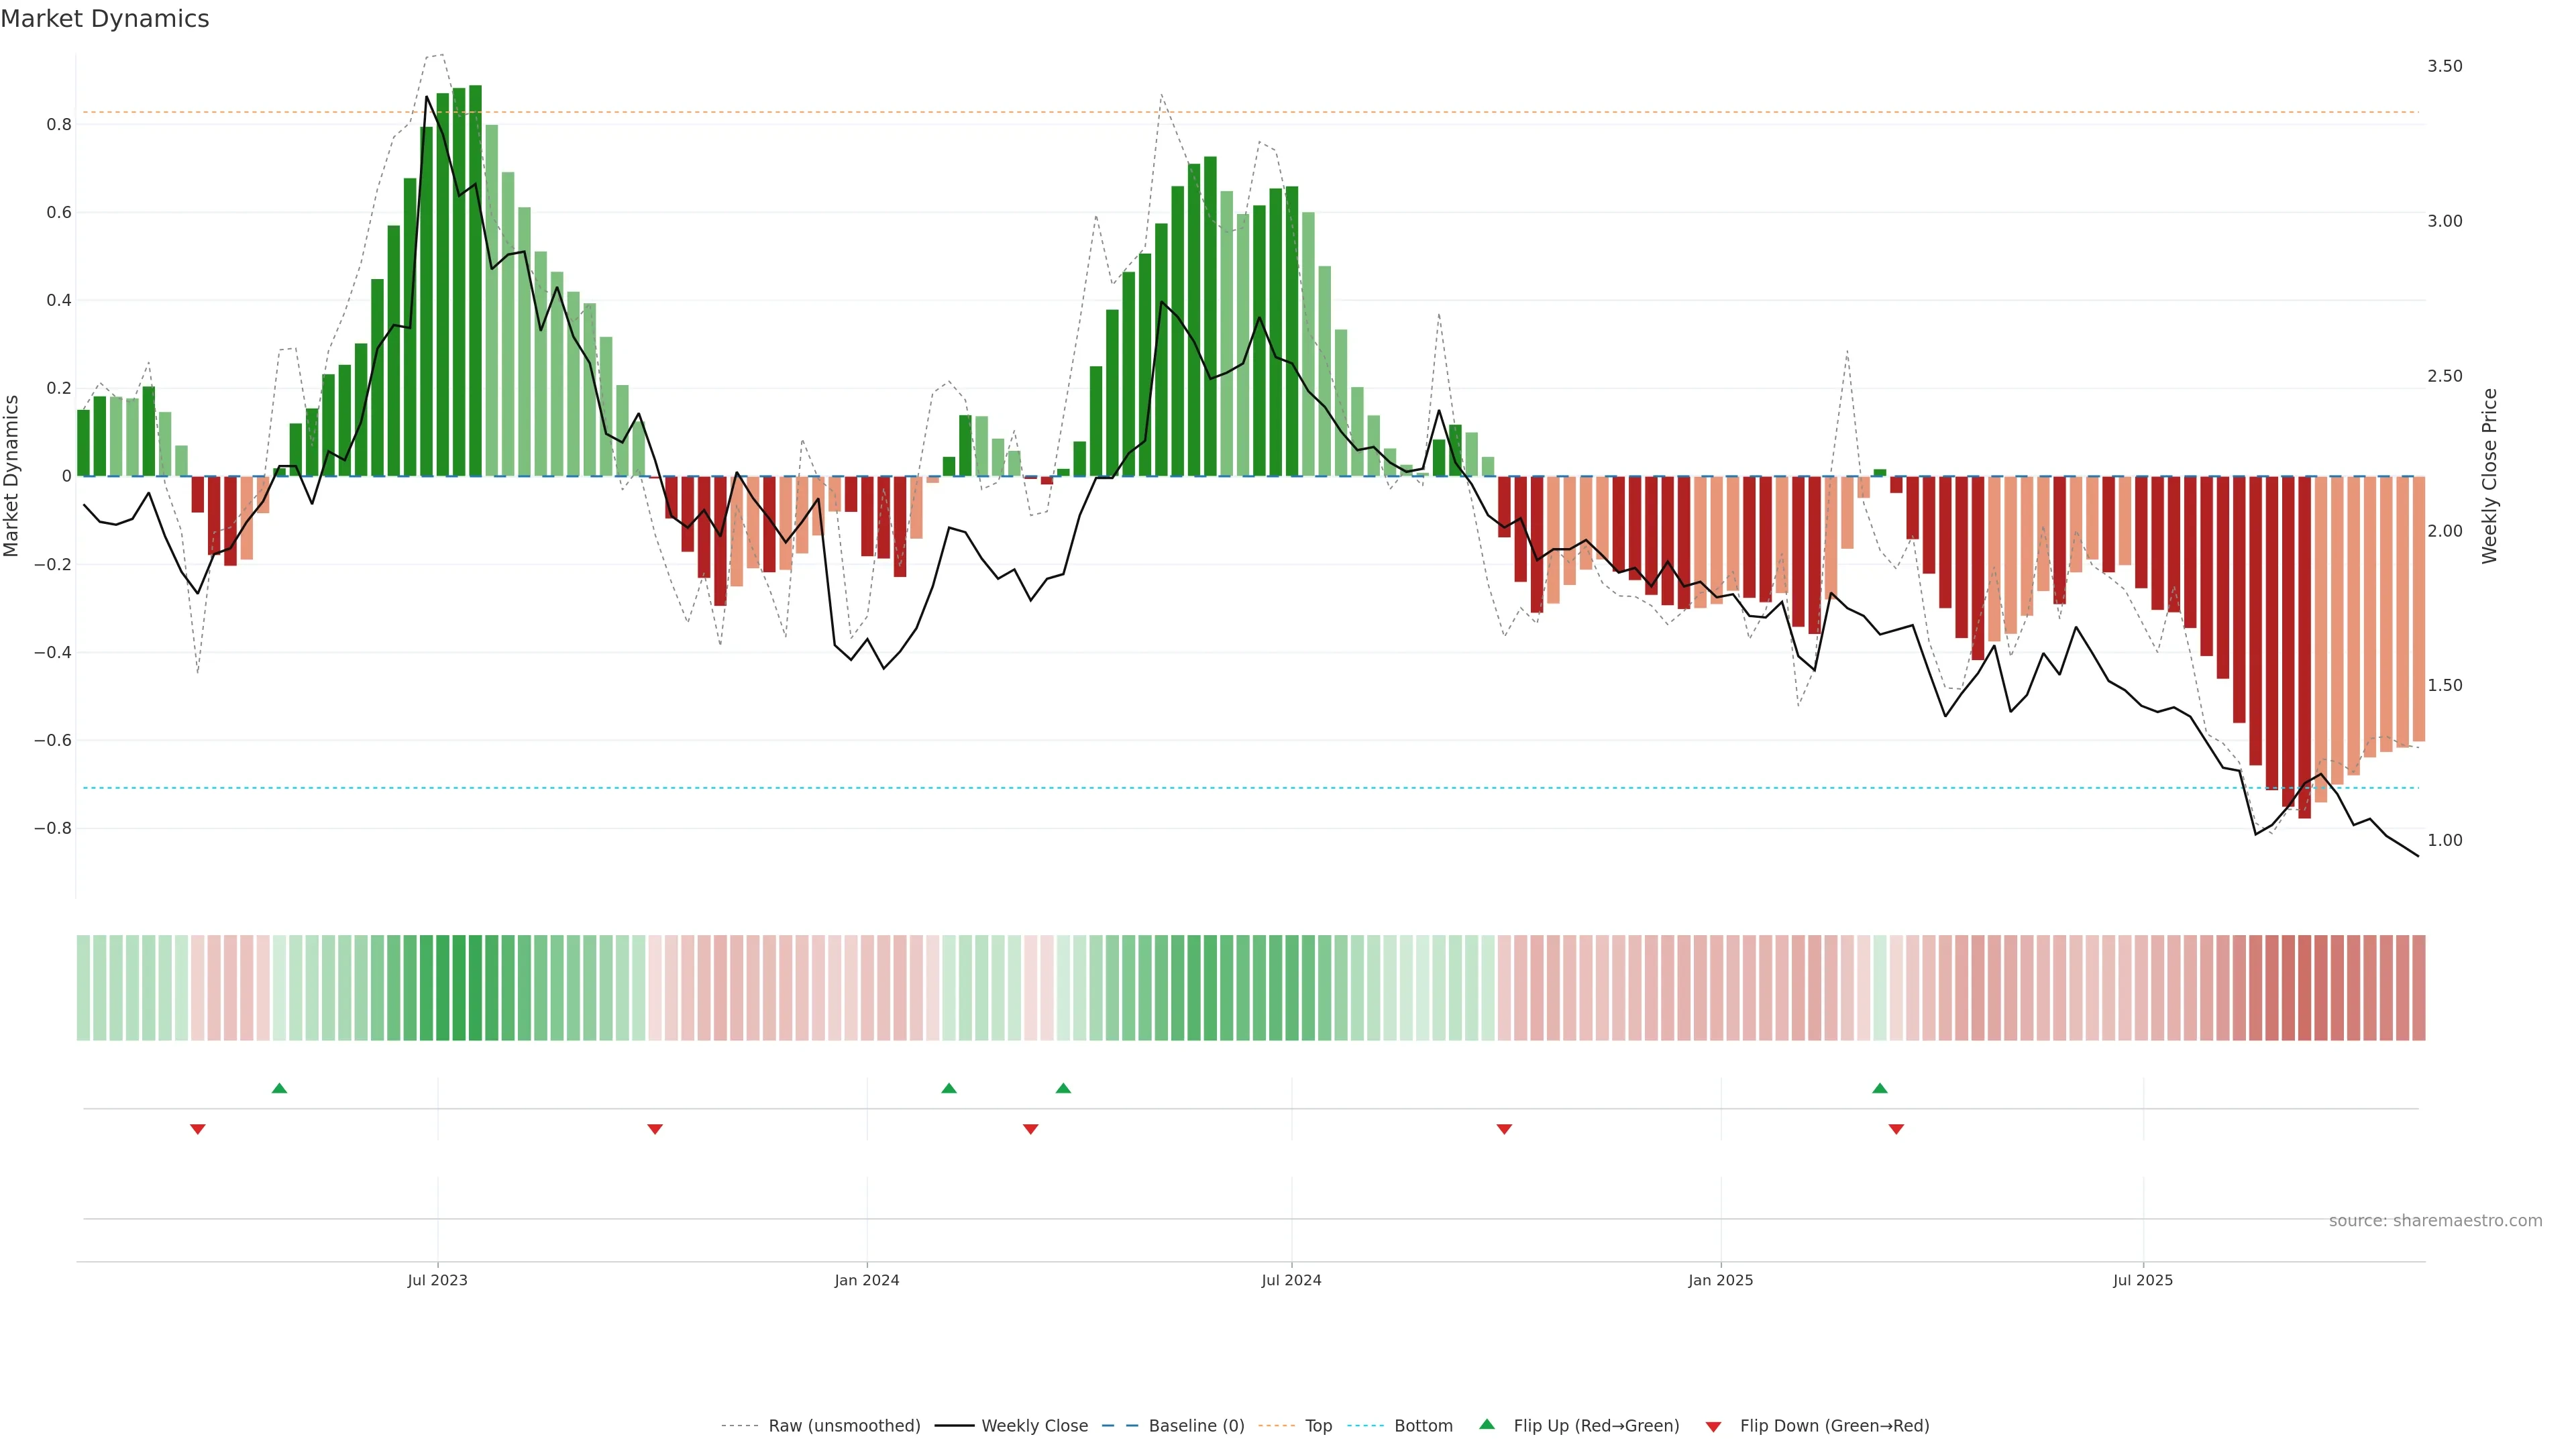The width and height of the screenshot is (2576, 1449).
Task: Click the source: sharemaestro.com text
Action: coord(2435,1221)
